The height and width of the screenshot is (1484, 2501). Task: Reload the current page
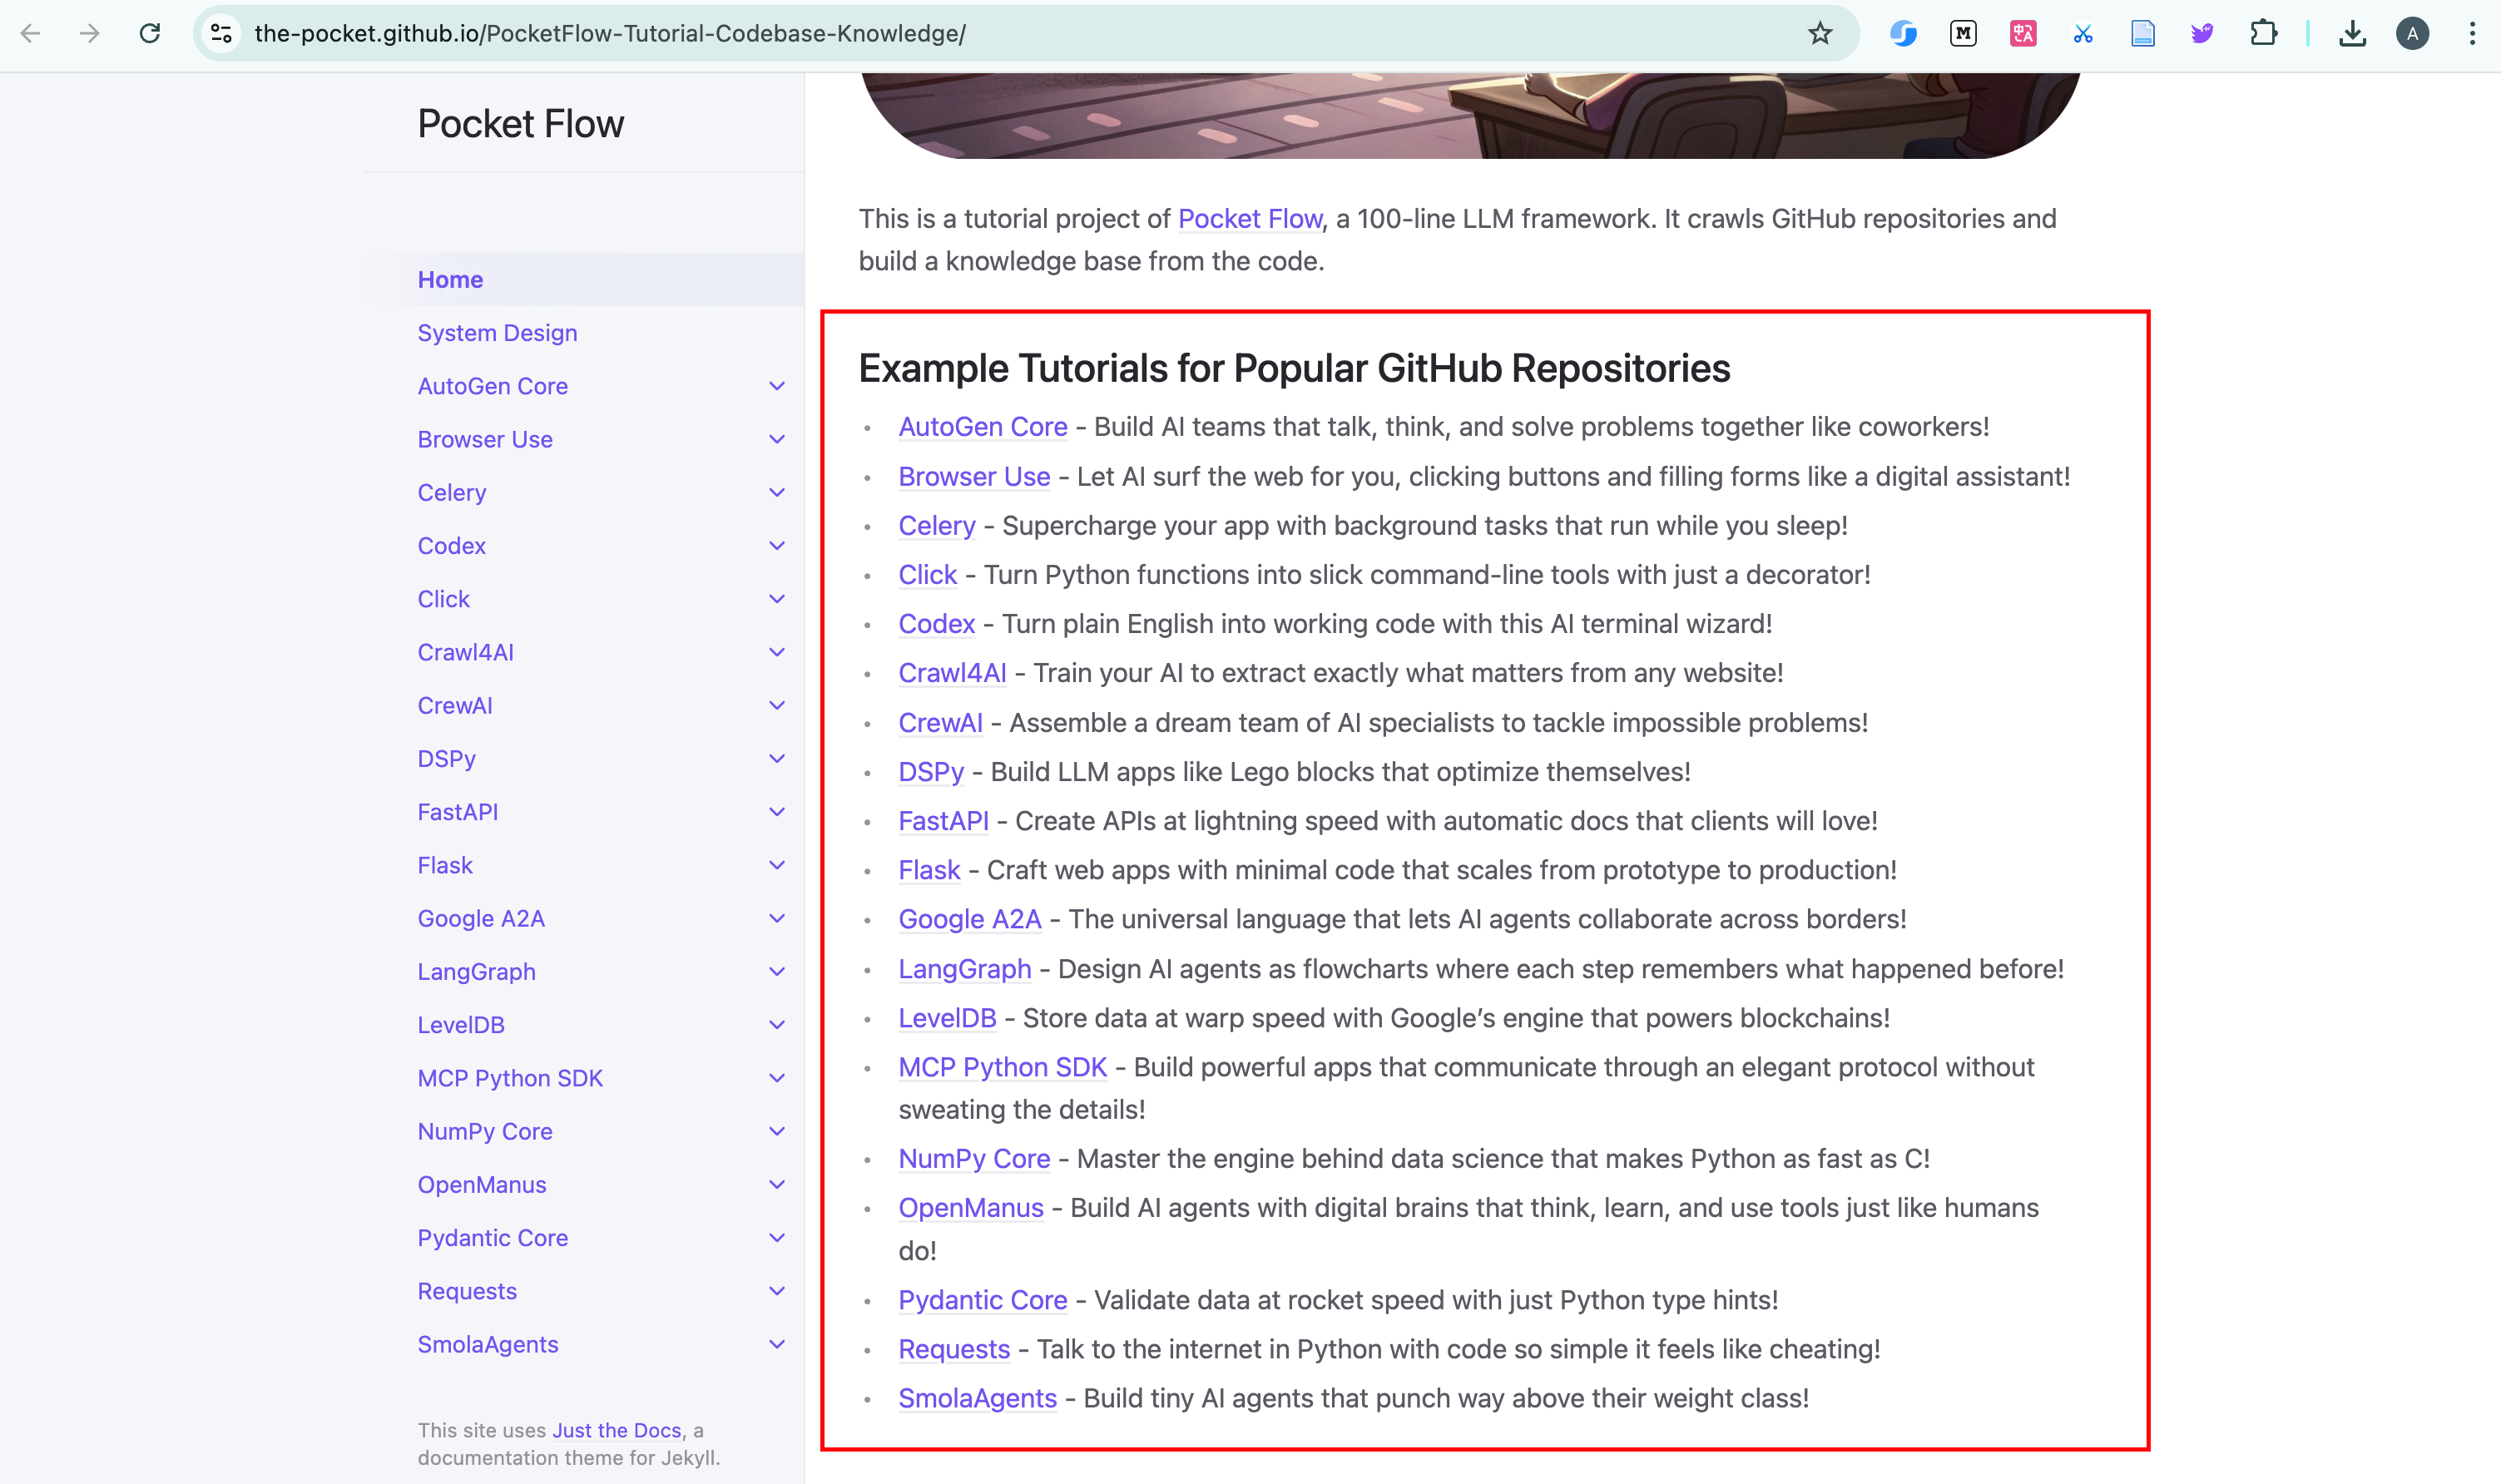150,34
